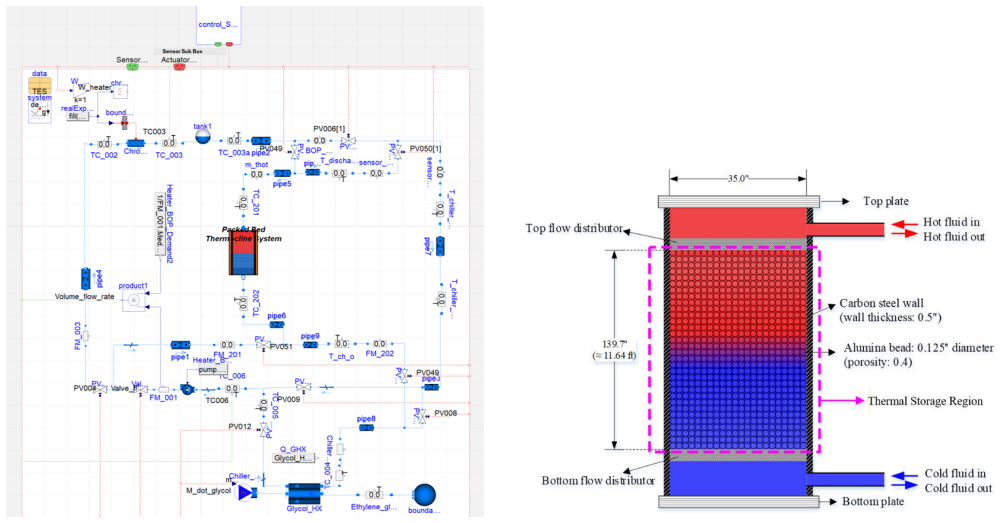Click the PV050[1] valve symbol
Viewport: 1000px width, 523px height.
[x=397, y=152]
